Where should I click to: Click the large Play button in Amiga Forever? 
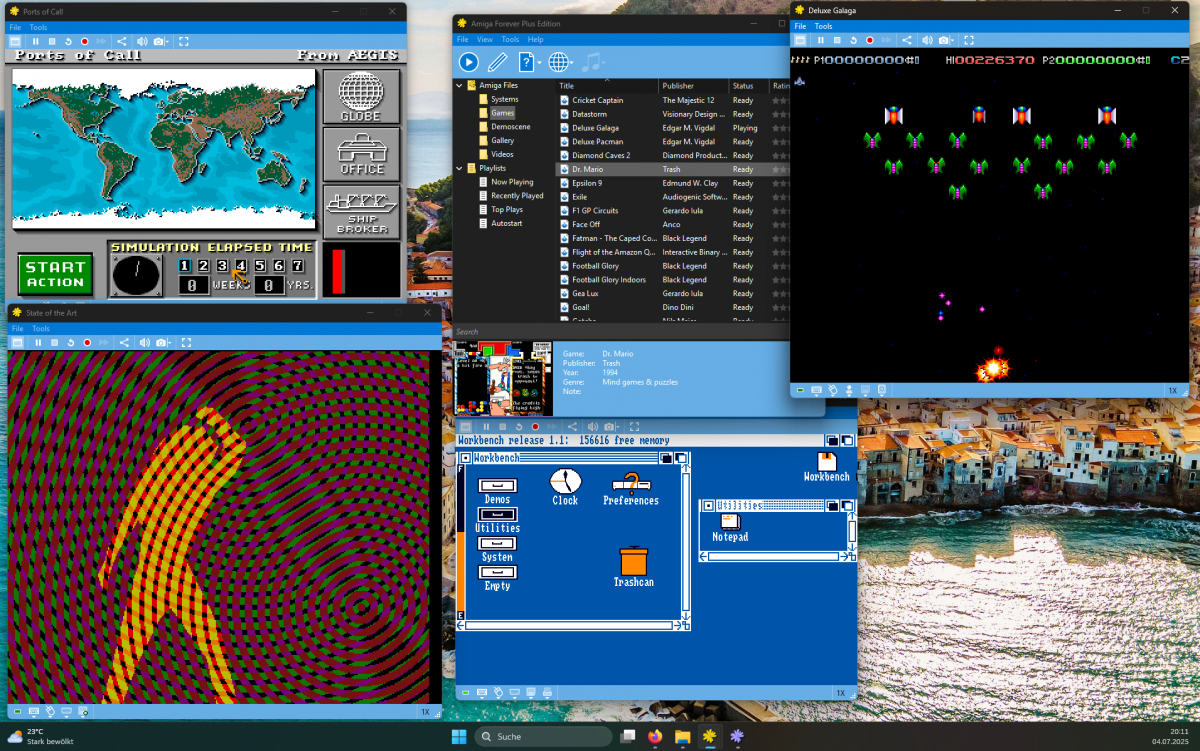468,62
